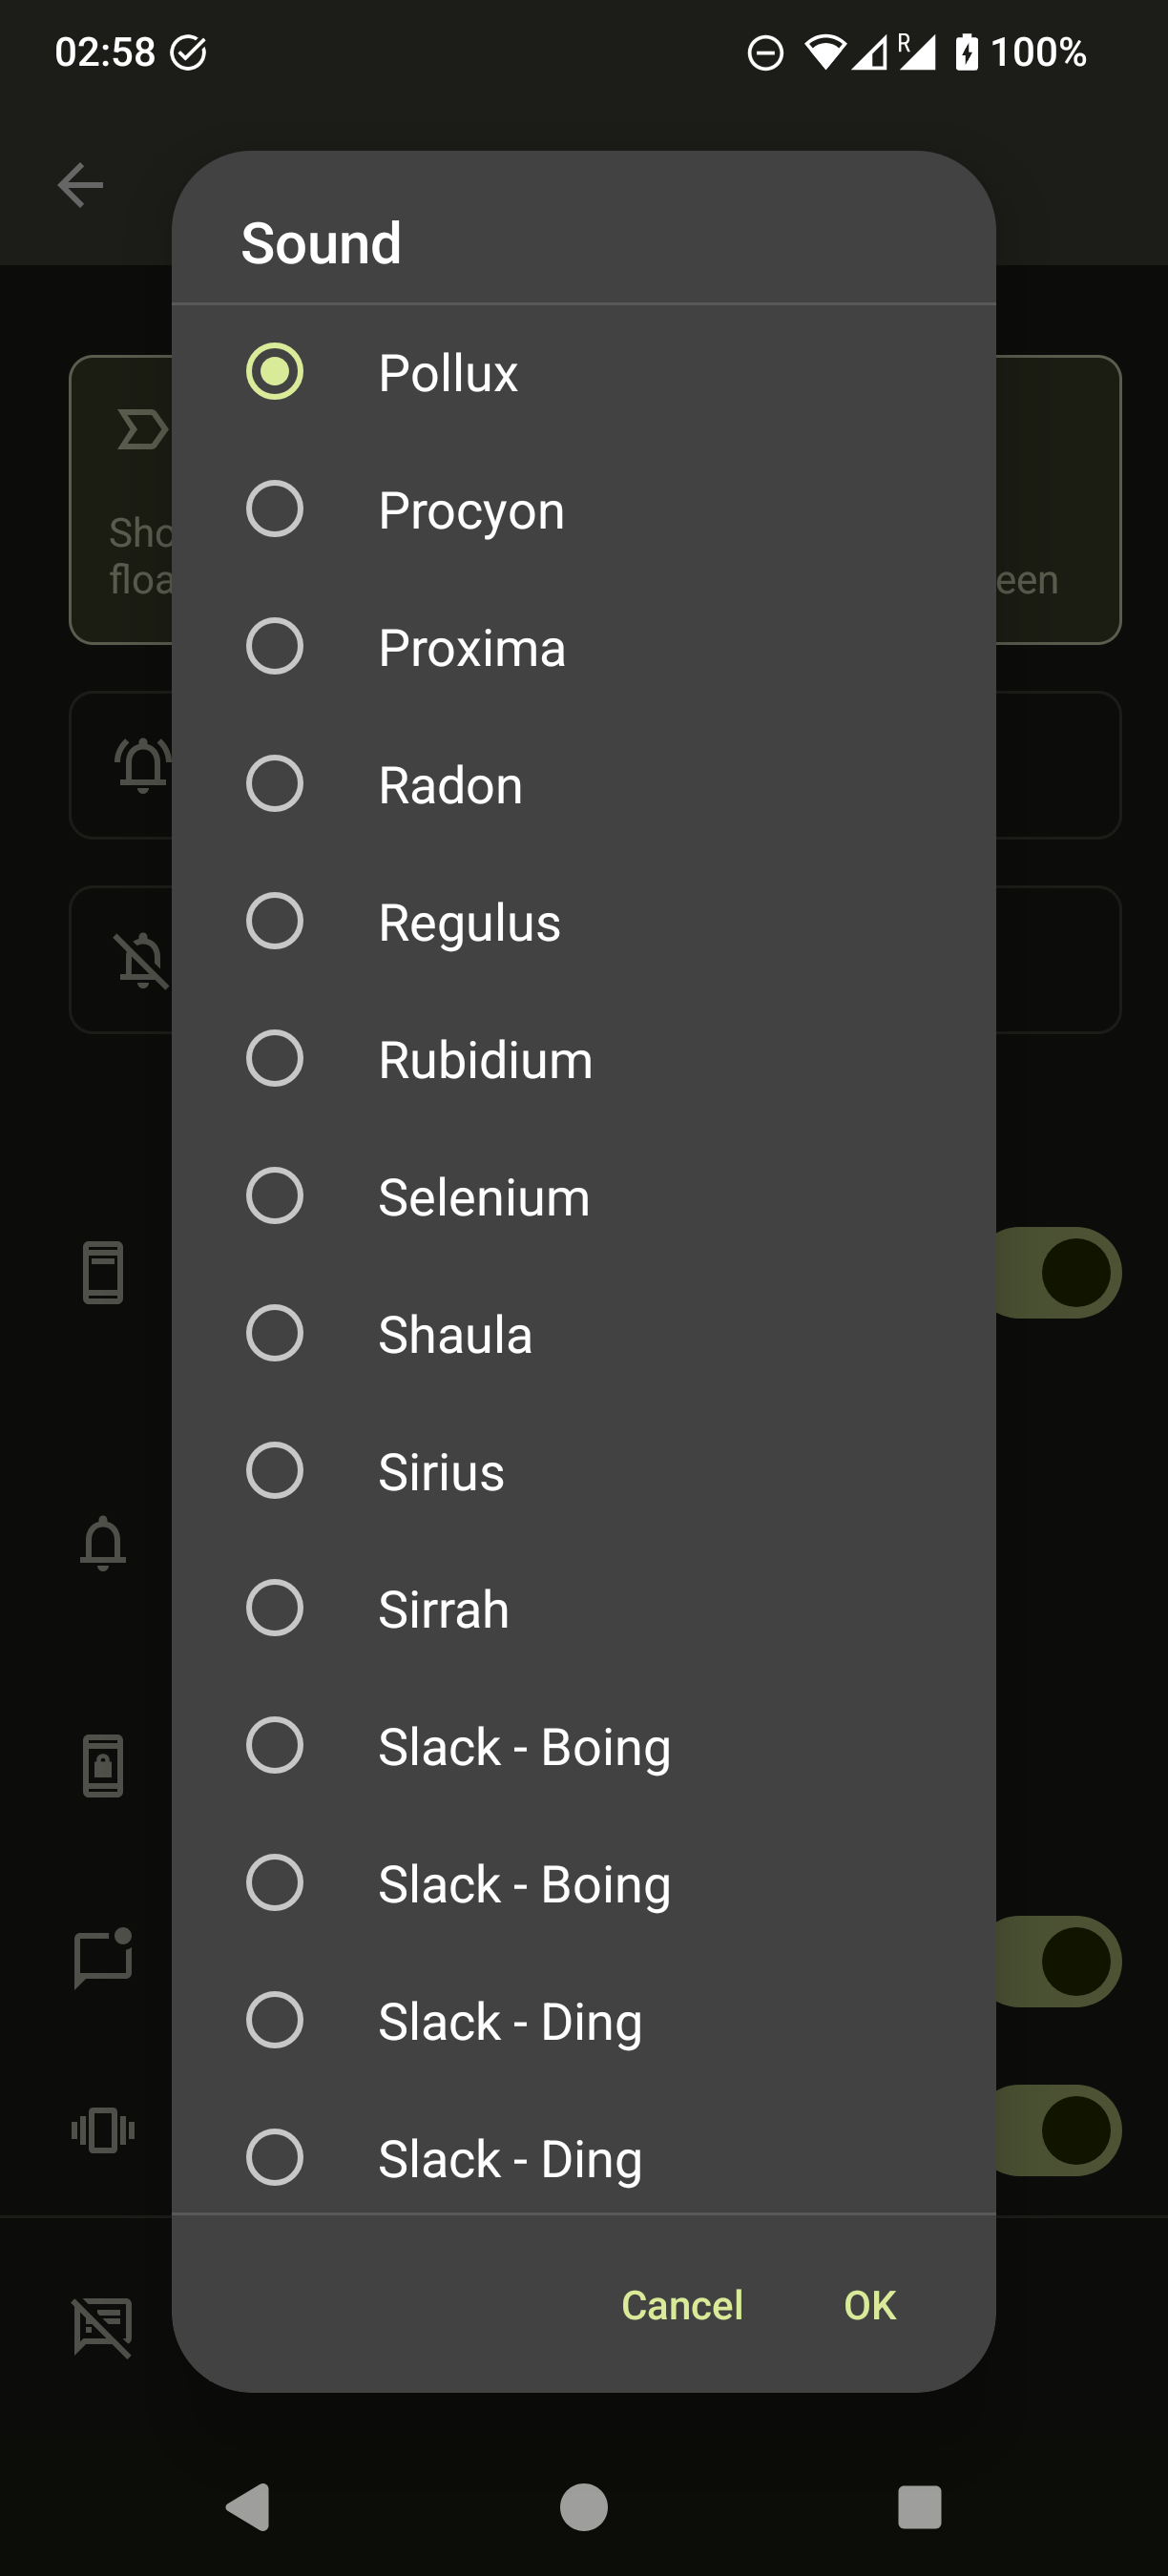
Task: Select Regulus from the sound list
Action: click(275, 921)
